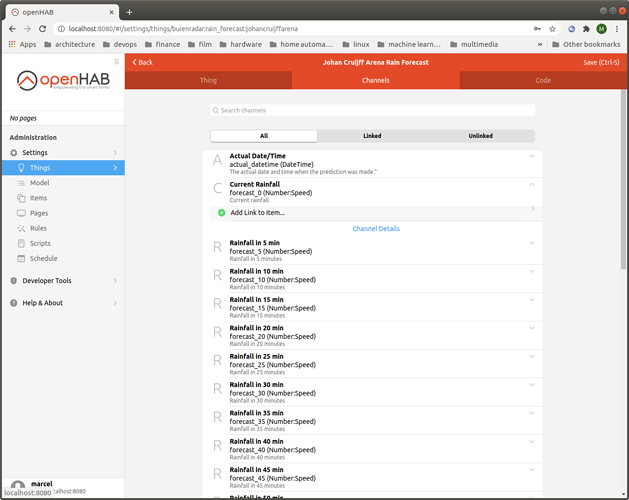Click the Items icon in sidebar
629x500 pixels.
(21, 198)
